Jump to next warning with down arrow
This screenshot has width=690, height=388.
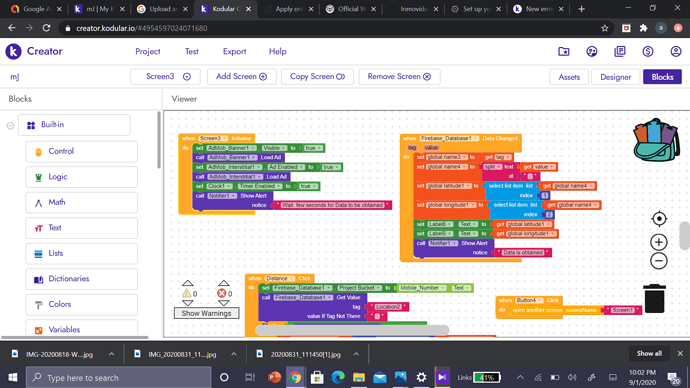(187, 303)
